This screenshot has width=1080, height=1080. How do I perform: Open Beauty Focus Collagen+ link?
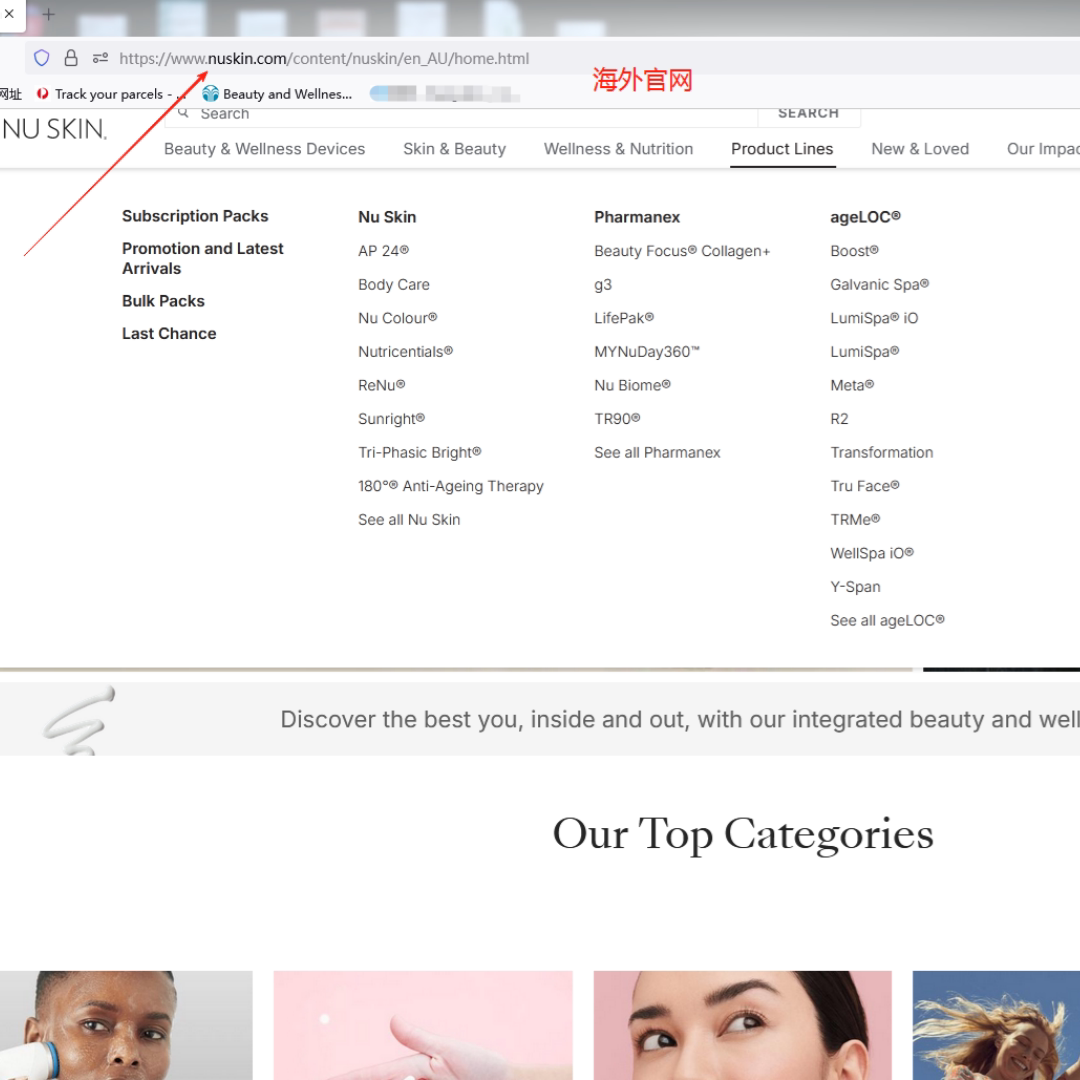682,251
